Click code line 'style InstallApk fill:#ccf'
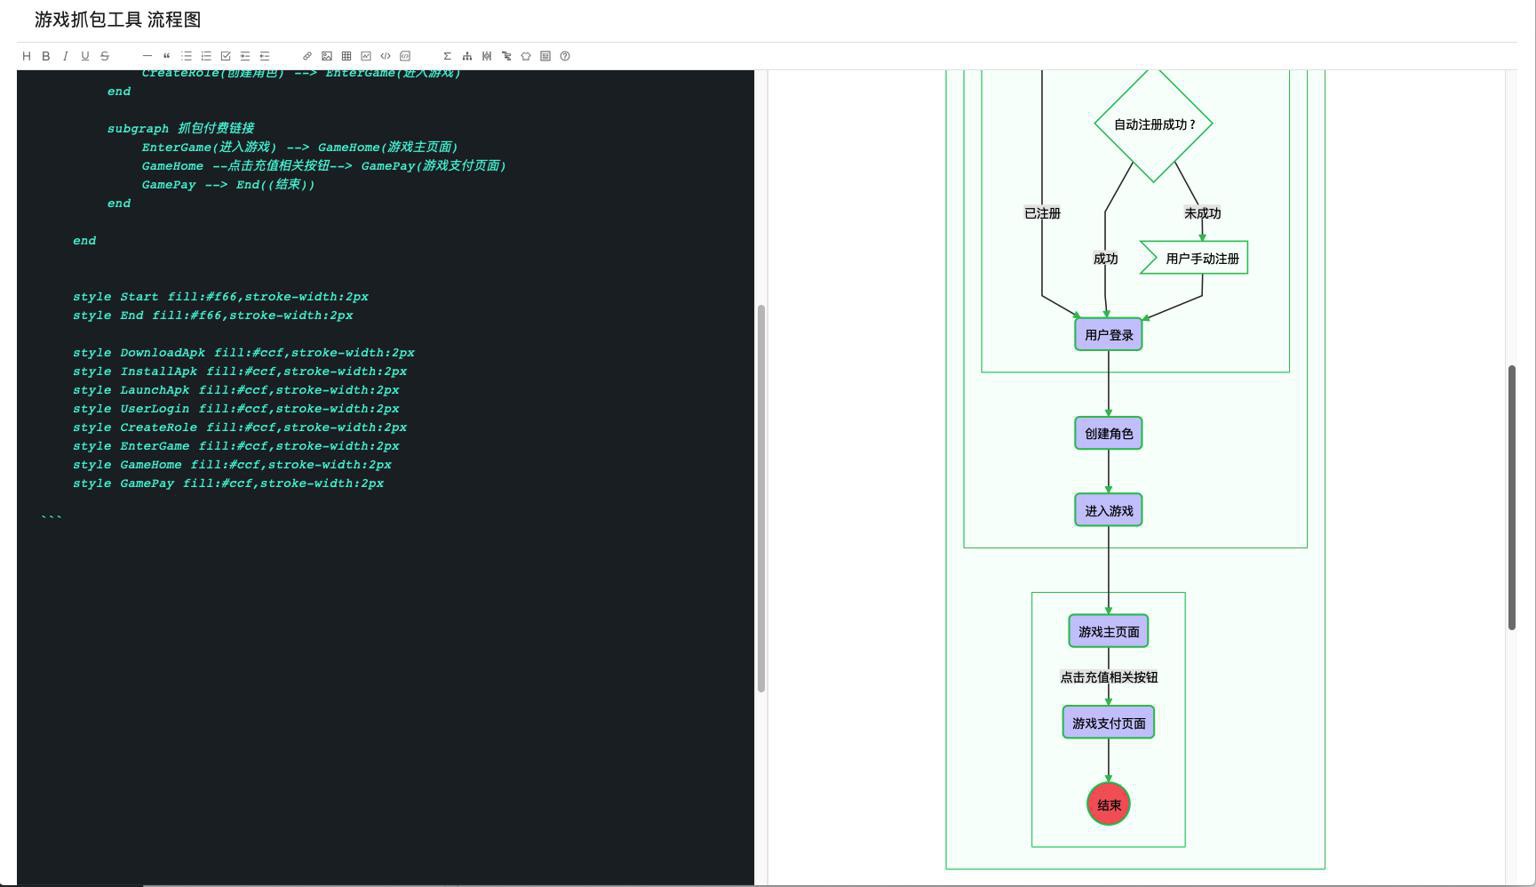This screenshot has width=1536, height=887. [240, 371]
